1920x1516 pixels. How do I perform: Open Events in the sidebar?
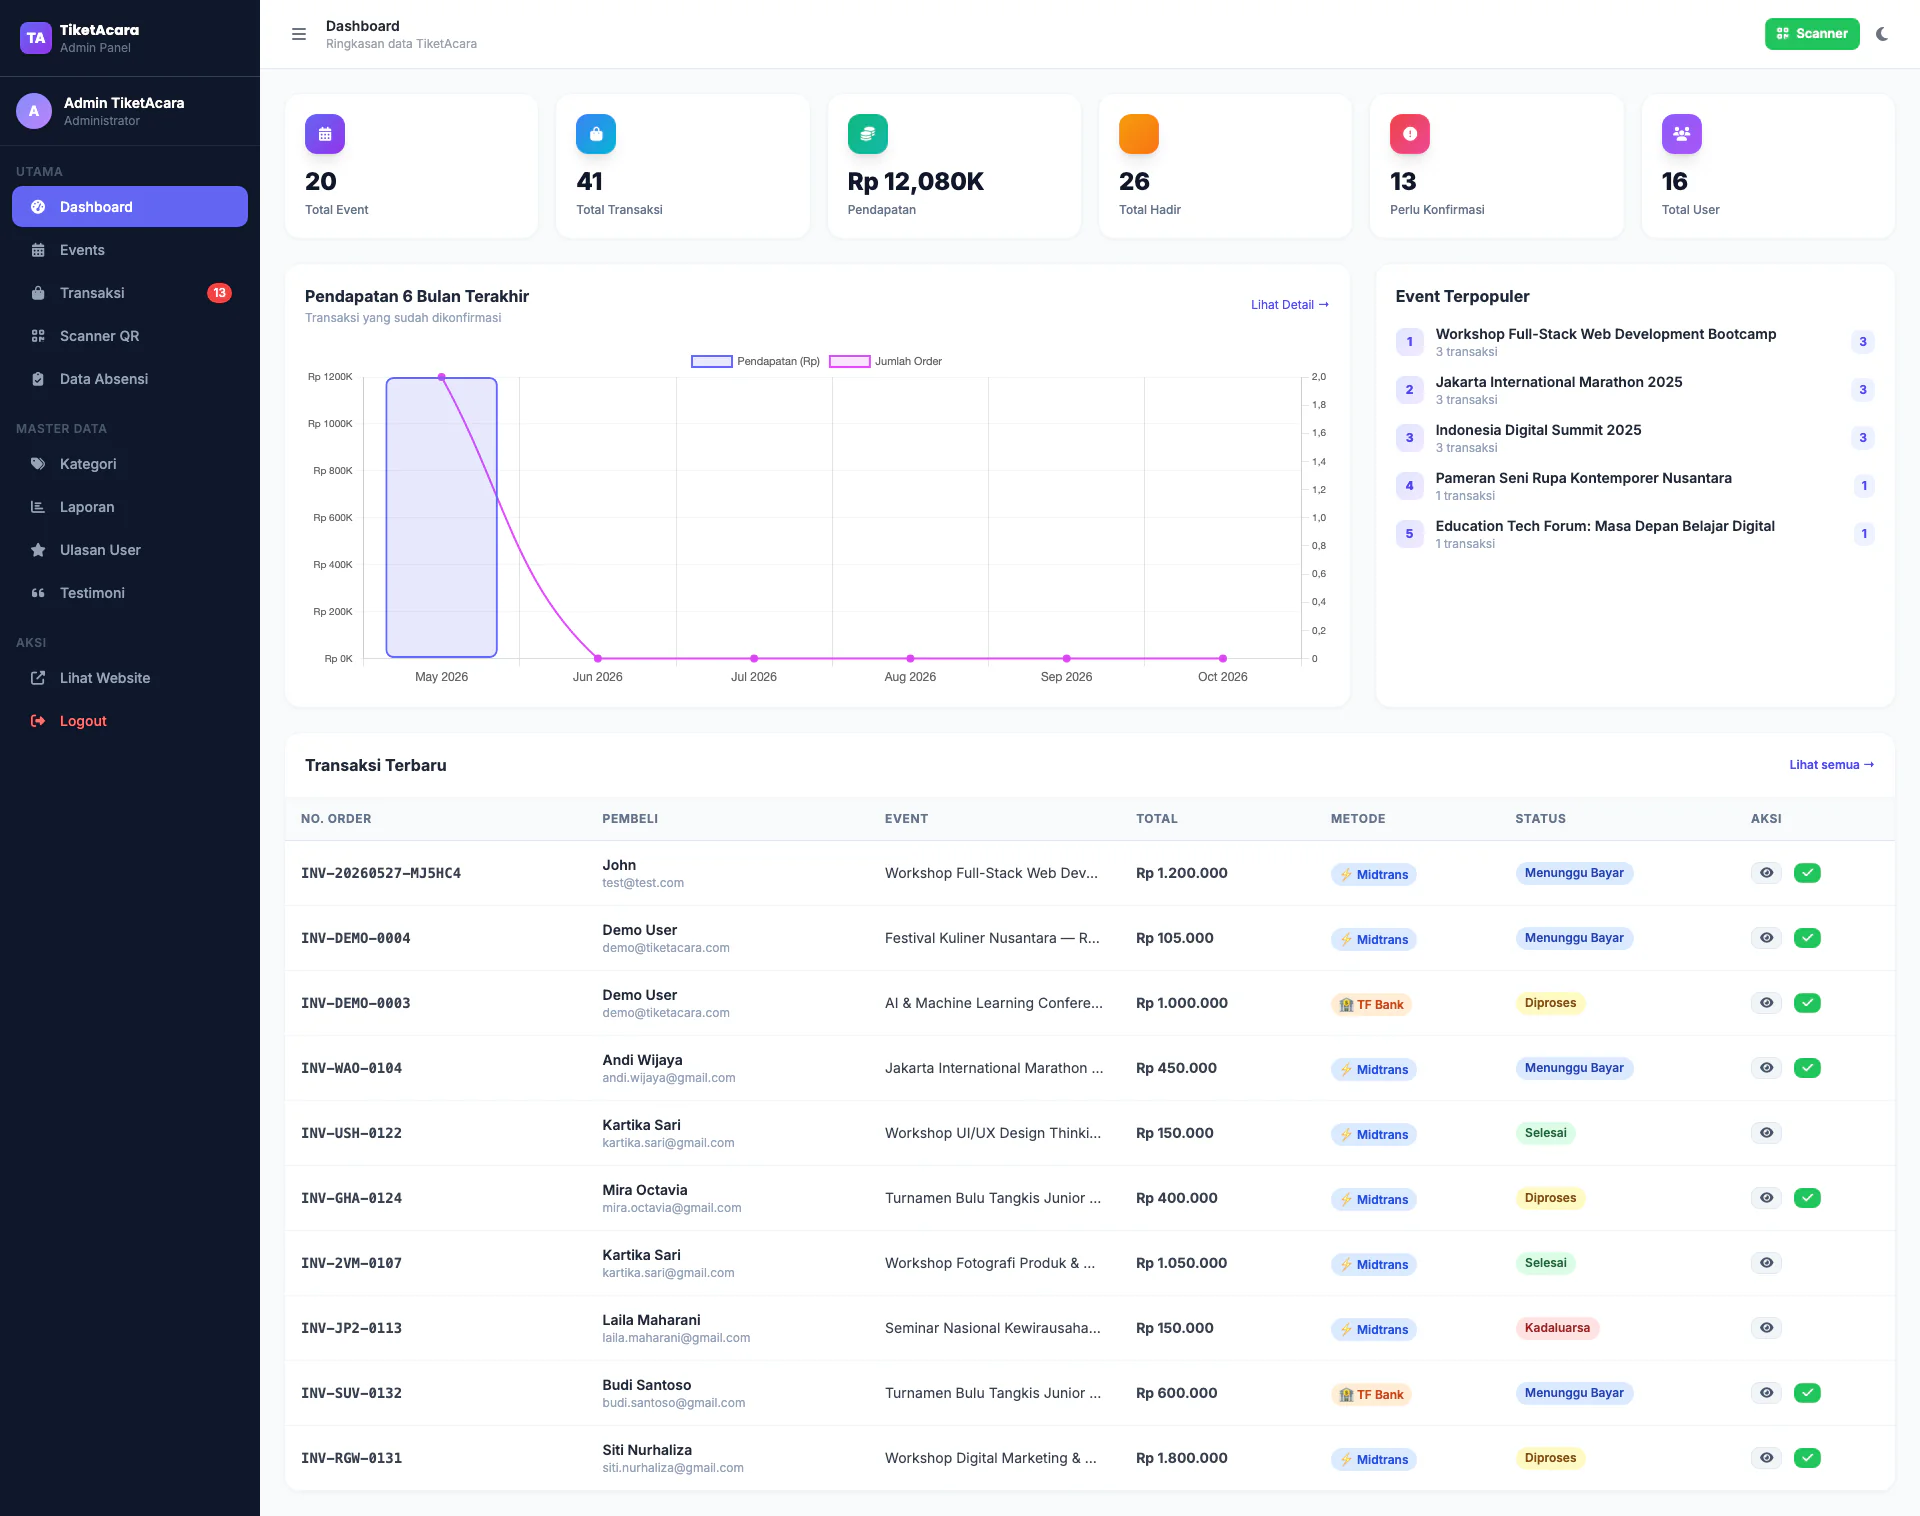pos(130,250)
